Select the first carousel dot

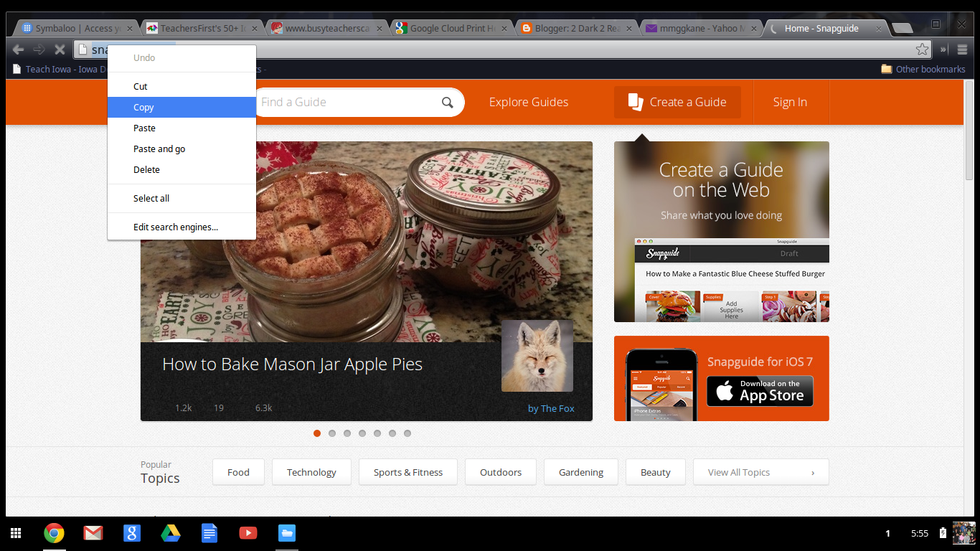point(317,433)
